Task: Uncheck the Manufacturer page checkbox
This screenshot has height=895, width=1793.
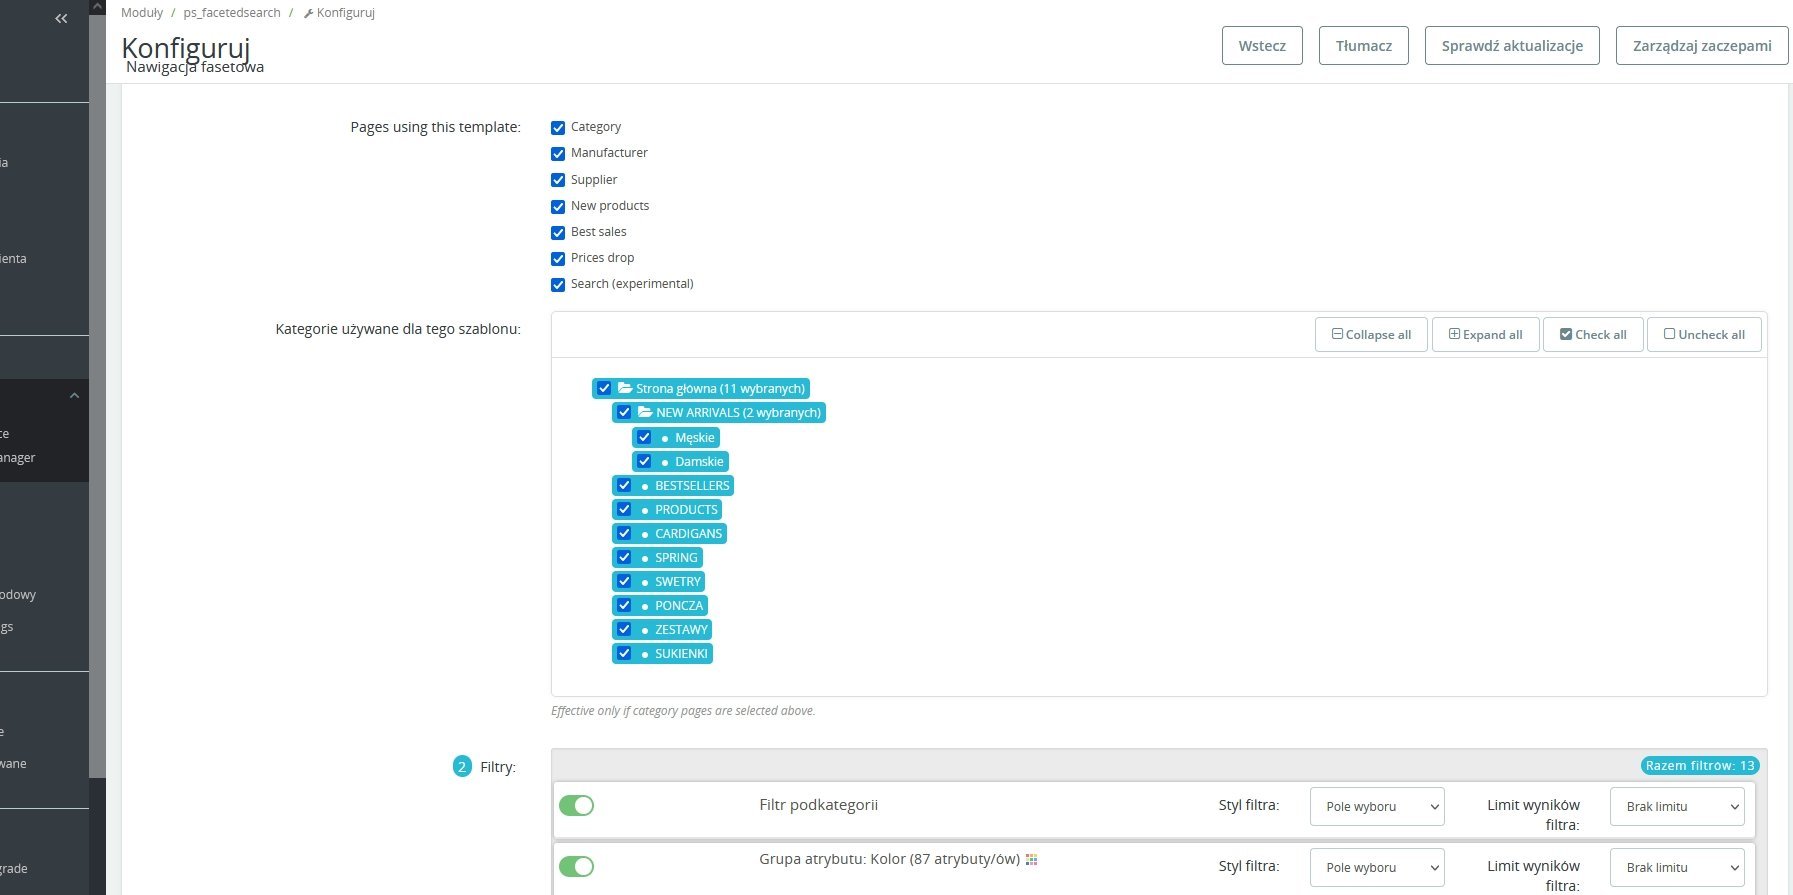Action: (x=558, y=154)
